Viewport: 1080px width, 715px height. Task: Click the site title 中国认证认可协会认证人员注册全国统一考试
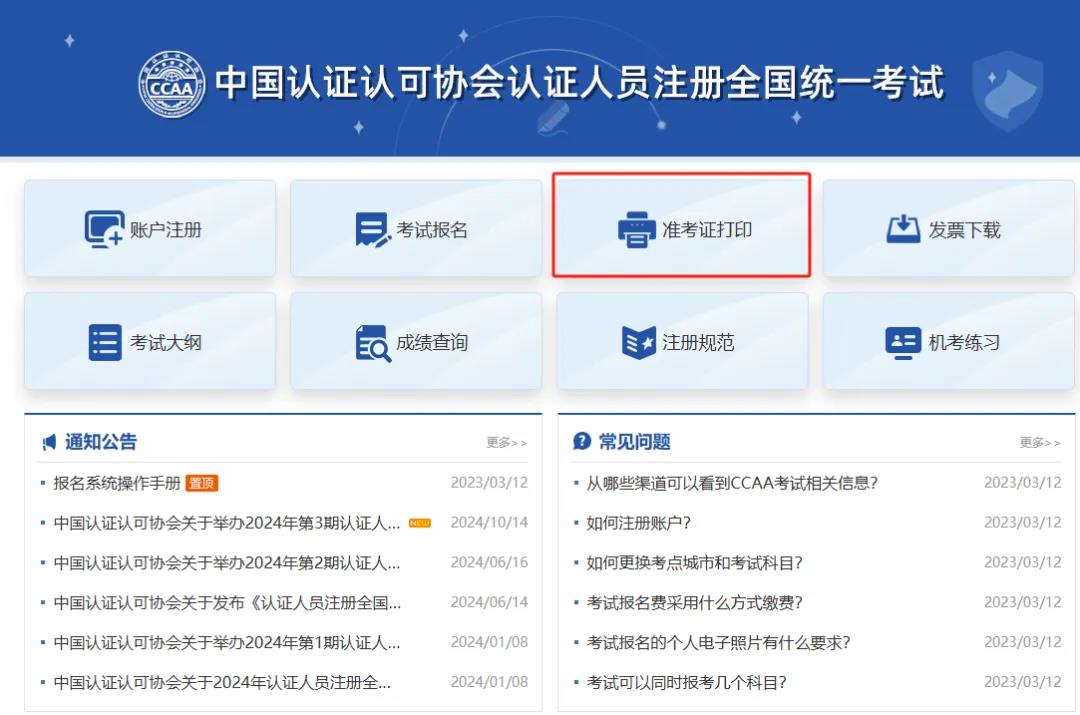pyautogui.click(x=579, y=83)
